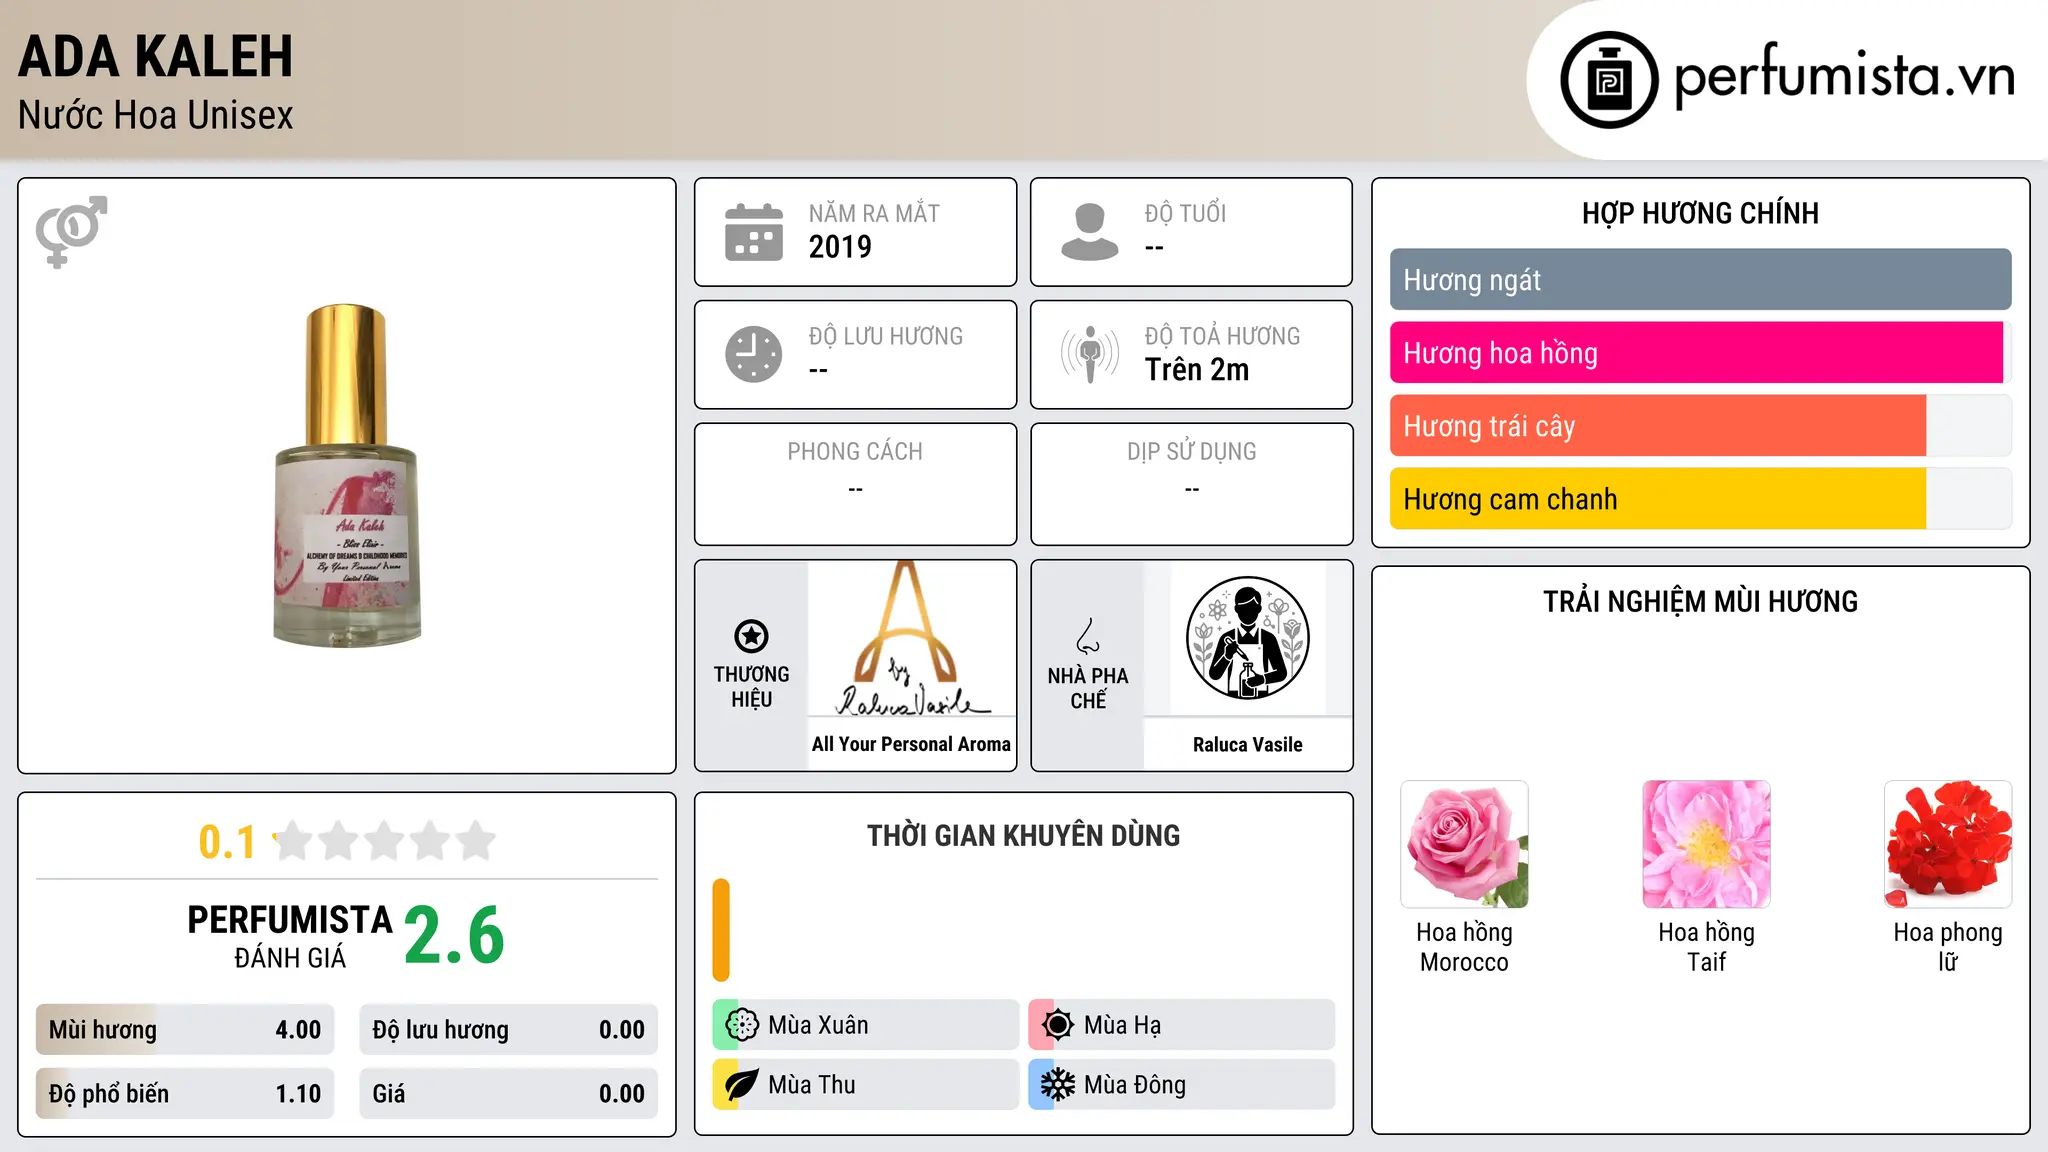Click the Hương trái cây accord bar
Viewport: 2048px width, 1152px height.
(x=1700, y=426)
